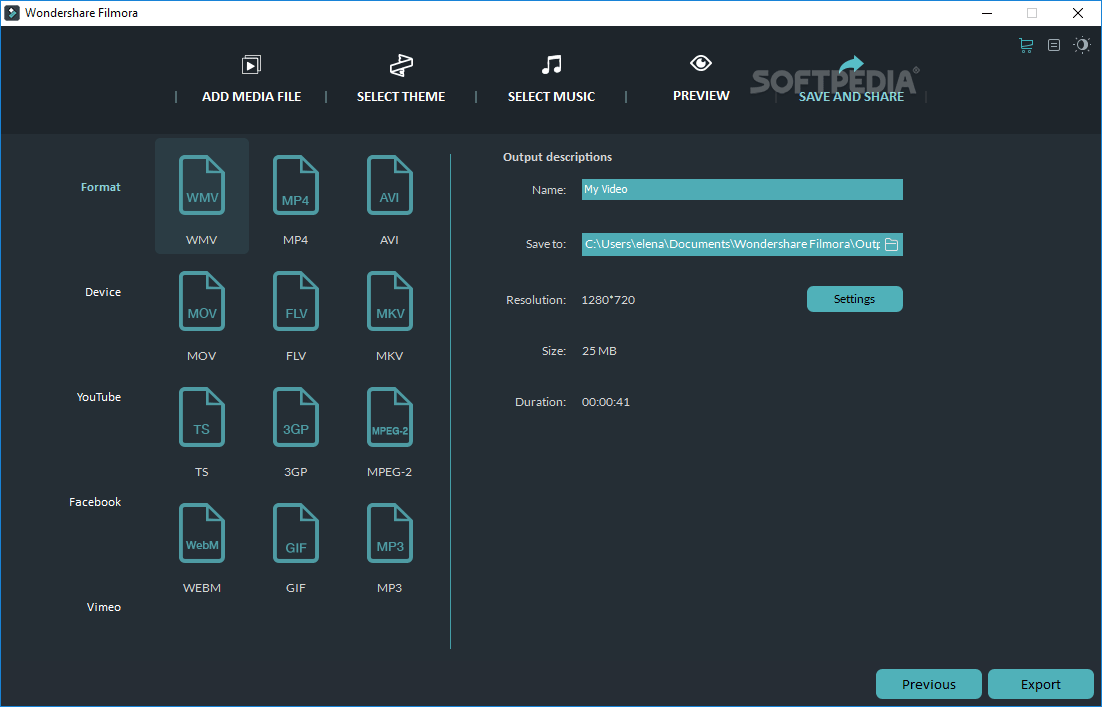Select the MPEG-2 format icon

pyautogui.click(x=390, y=417)
